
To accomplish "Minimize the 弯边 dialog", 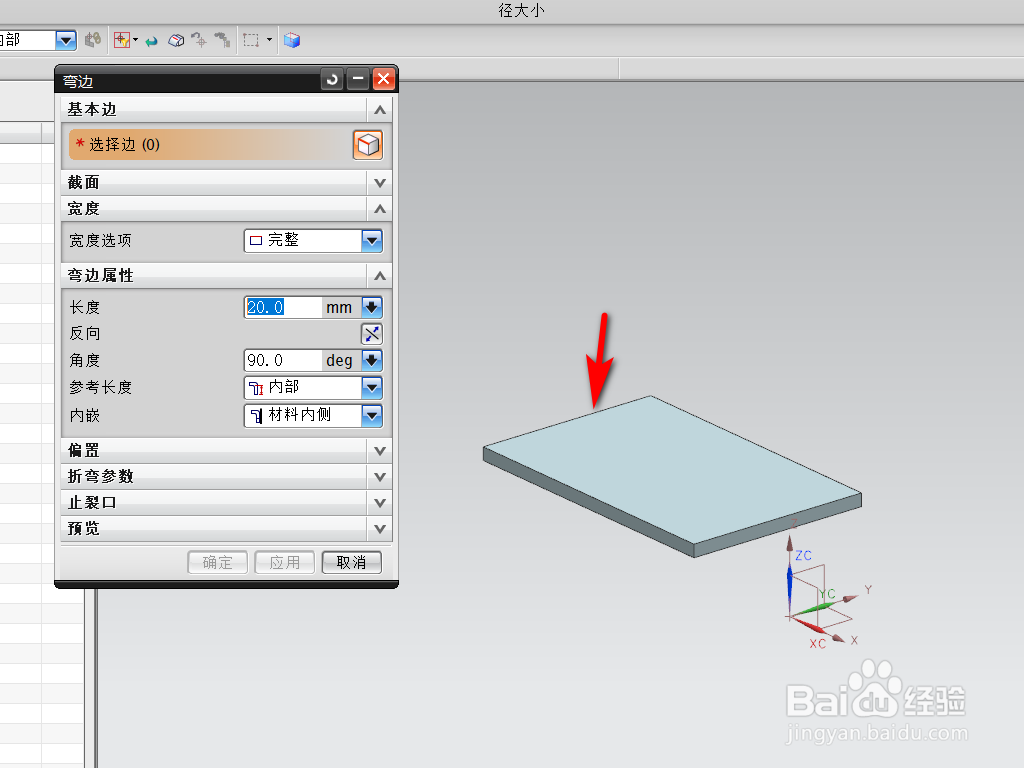I will pyautogui.click(x=358, y=80).
